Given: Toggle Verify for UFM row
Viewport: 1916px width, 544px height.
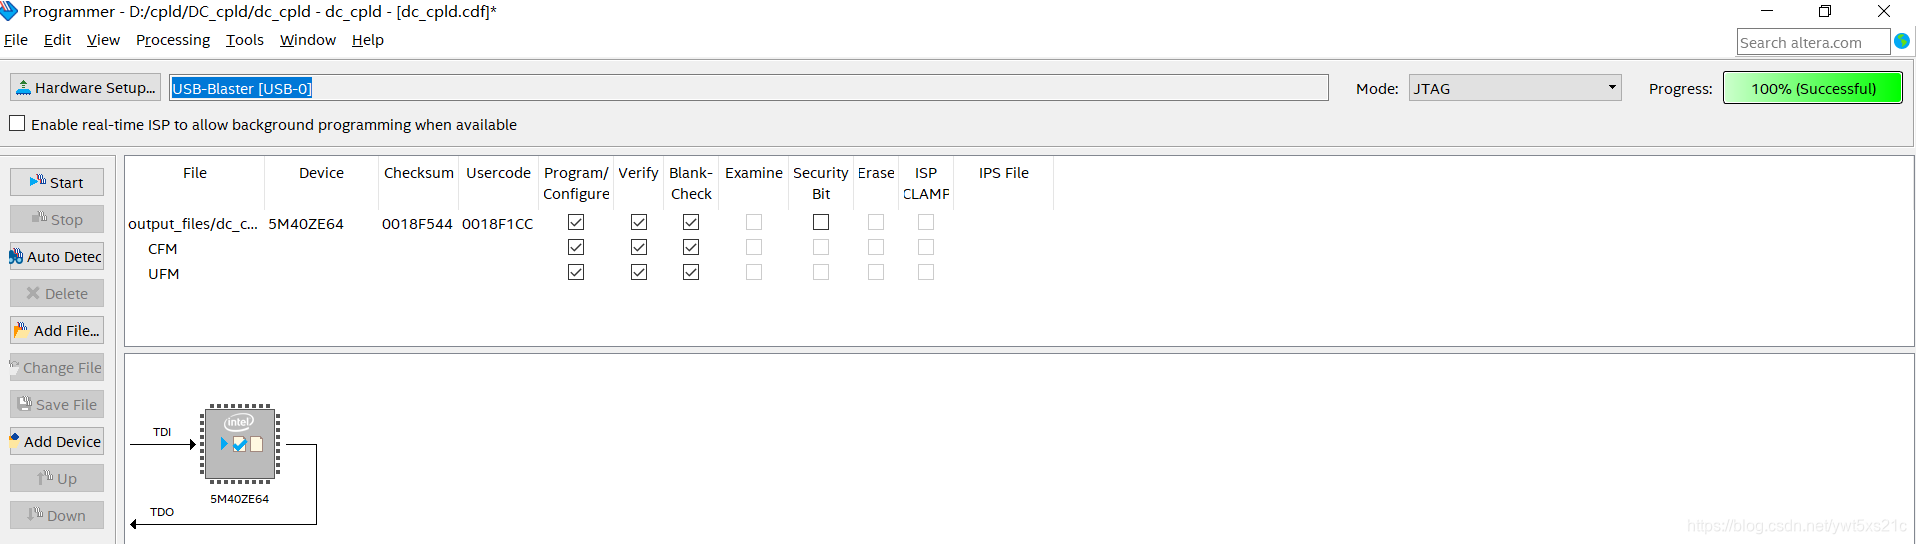Looking at the screenshot, I should [639, 272].
